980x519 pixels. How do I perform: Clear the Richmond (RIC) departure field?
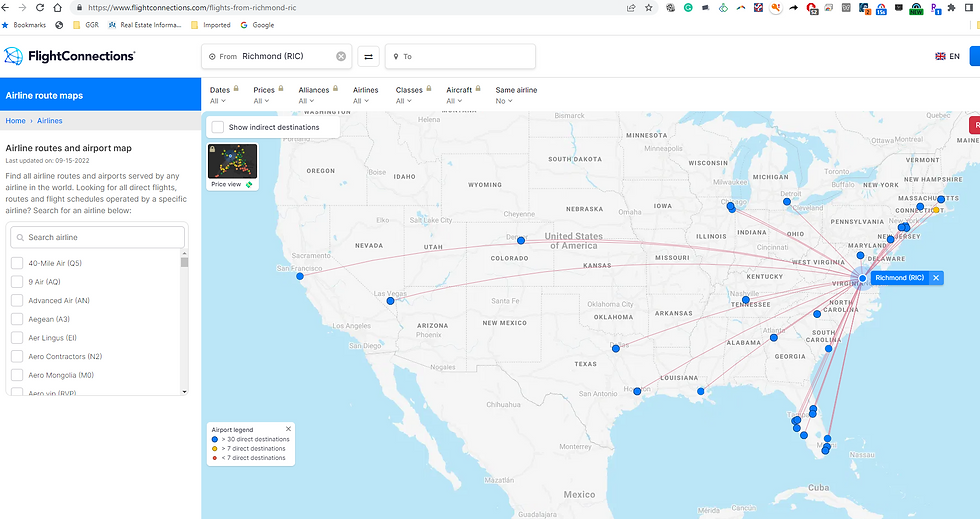click(341, 56)
